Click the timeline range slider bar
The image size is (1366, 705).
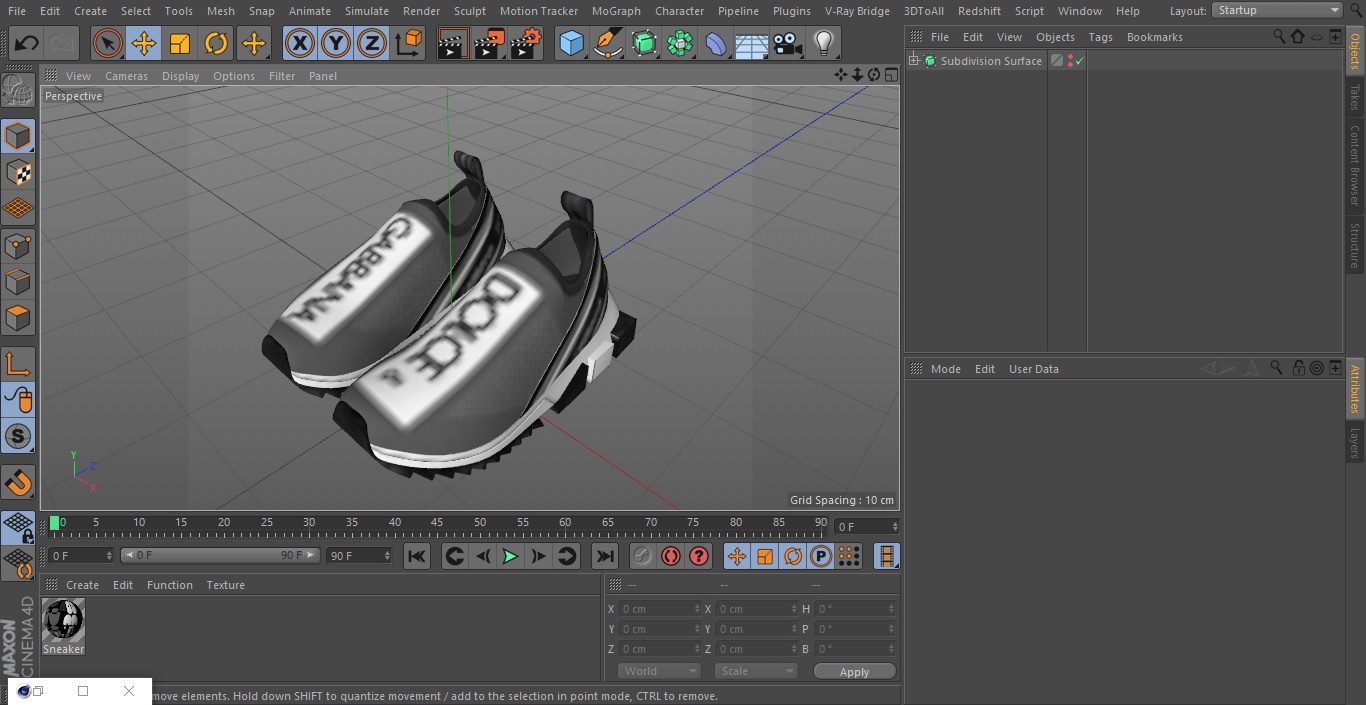tap(220, 555)
